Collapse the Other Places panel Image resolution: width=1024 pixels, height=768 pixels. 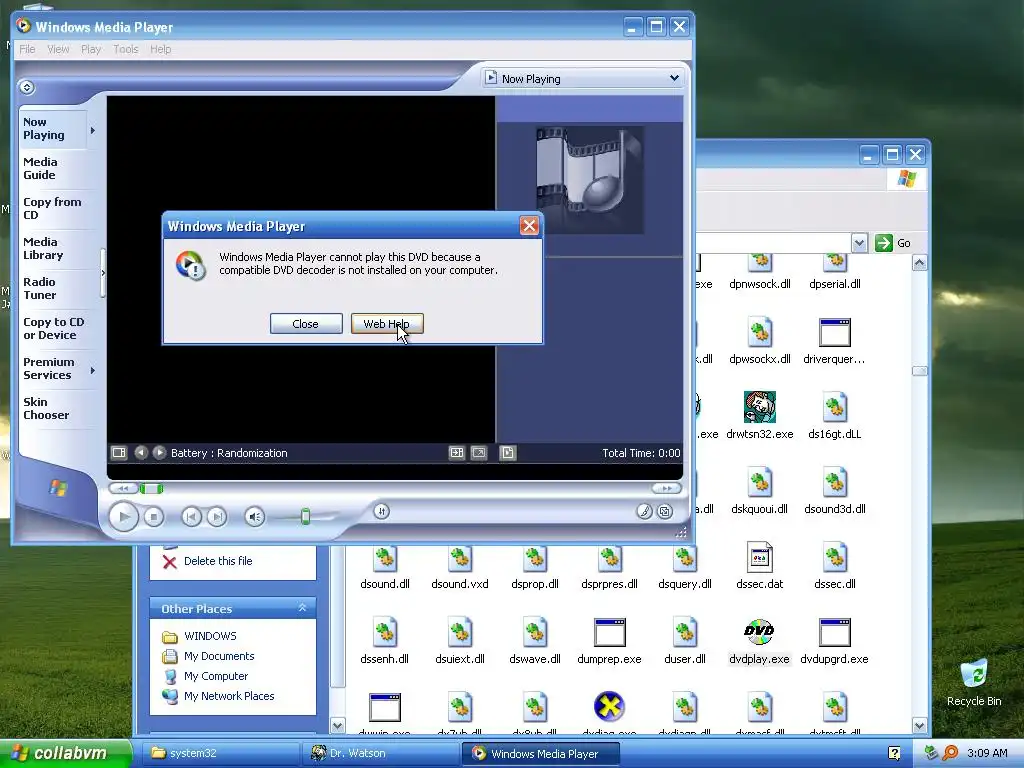click(302, 608)
